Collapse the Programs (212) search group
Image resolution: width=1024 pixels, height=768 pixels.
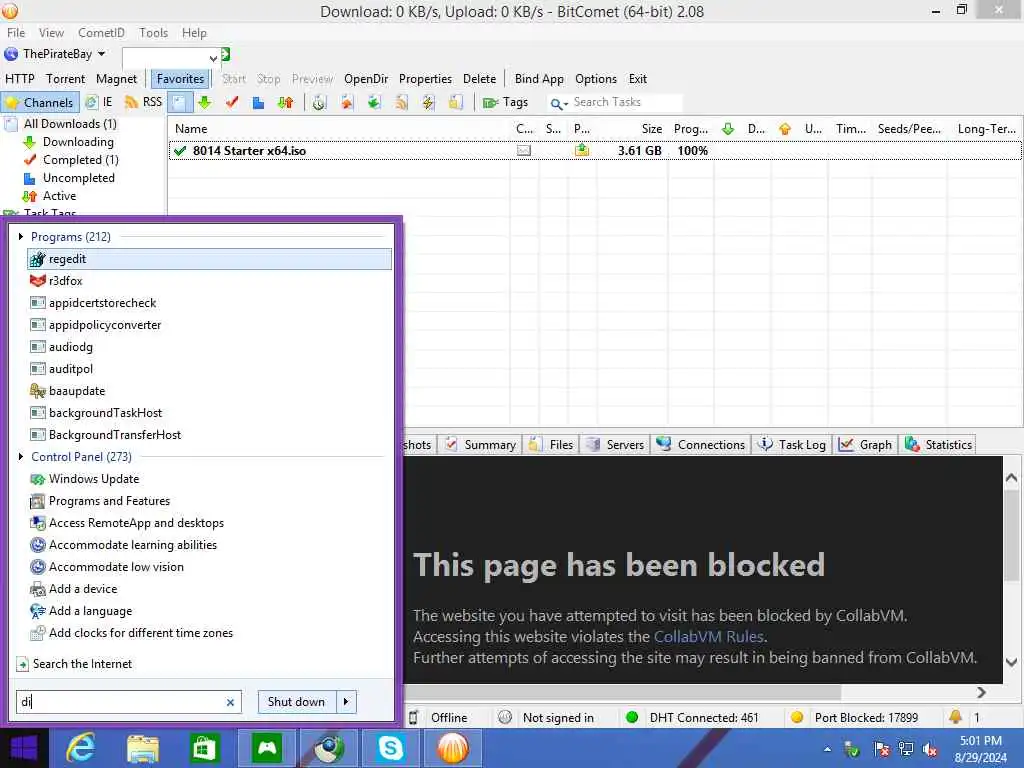click(21, 236)
